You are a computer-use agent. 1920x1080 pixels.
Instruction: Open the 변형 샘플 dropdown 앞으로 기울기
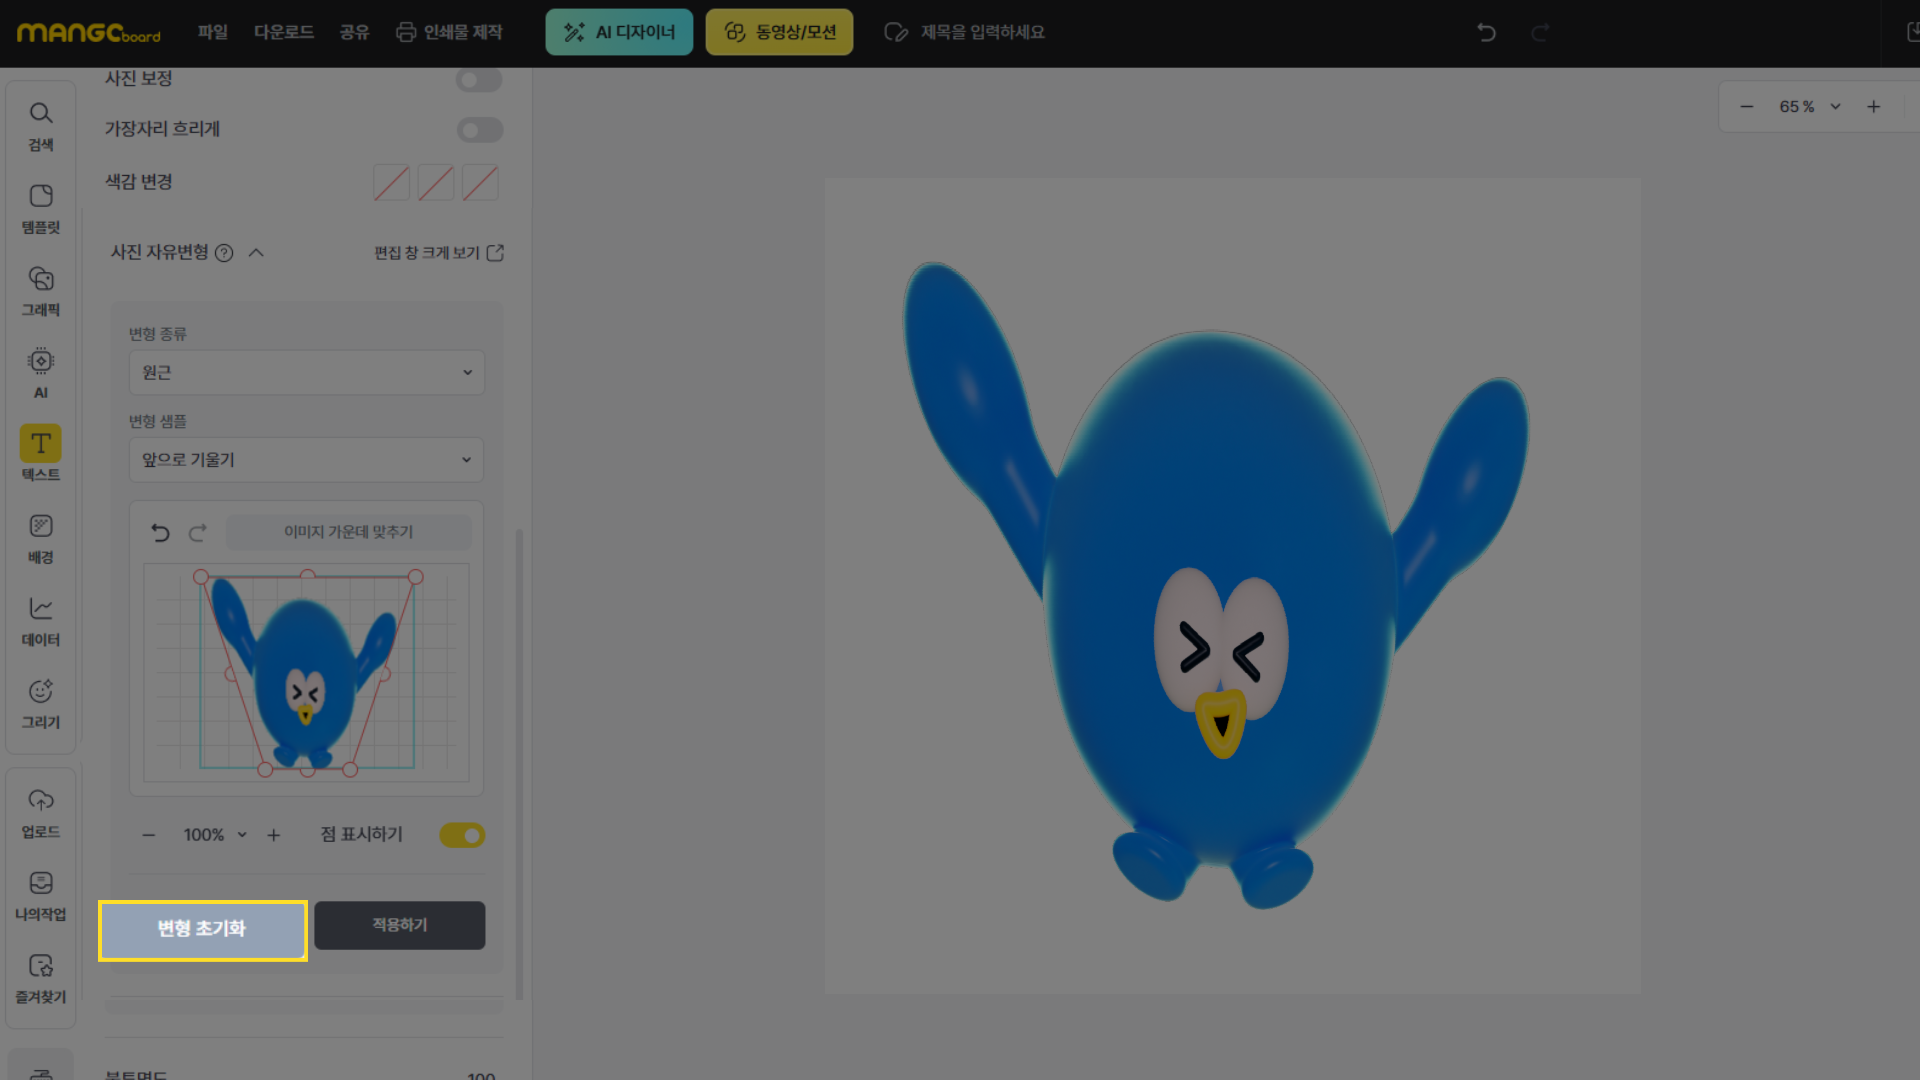[306, 460]
